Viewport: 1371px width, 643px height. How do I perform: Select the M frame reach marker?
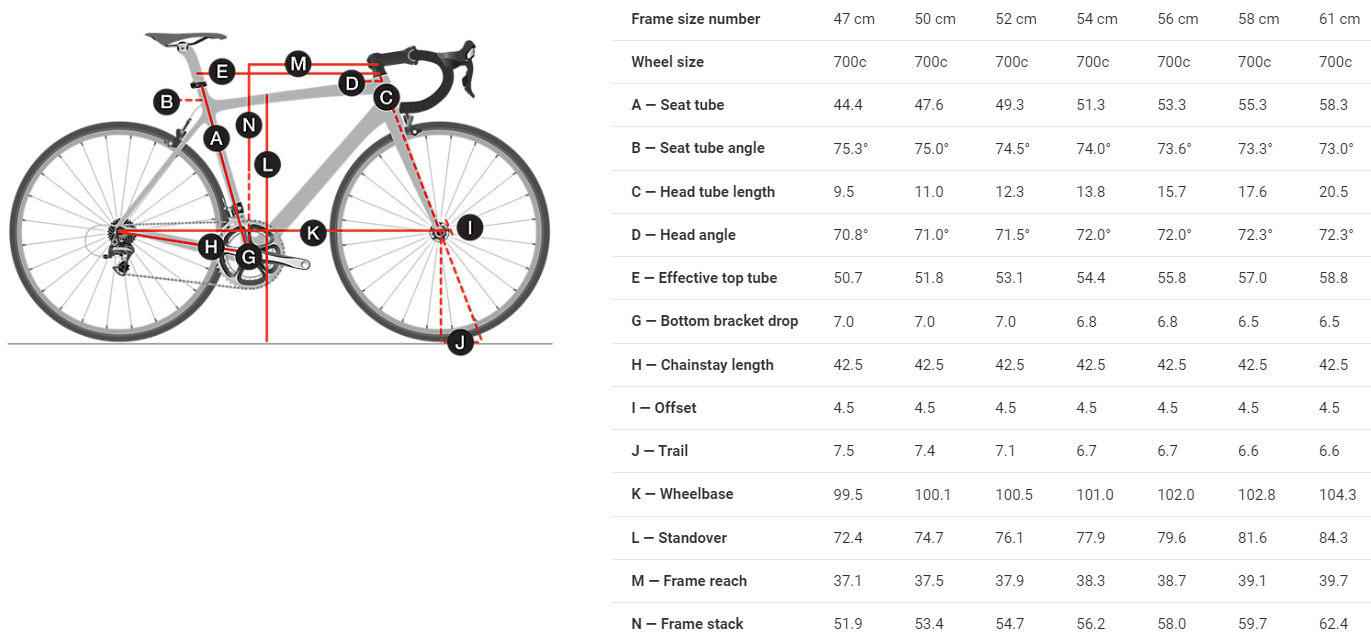click(x=298, y=65)
